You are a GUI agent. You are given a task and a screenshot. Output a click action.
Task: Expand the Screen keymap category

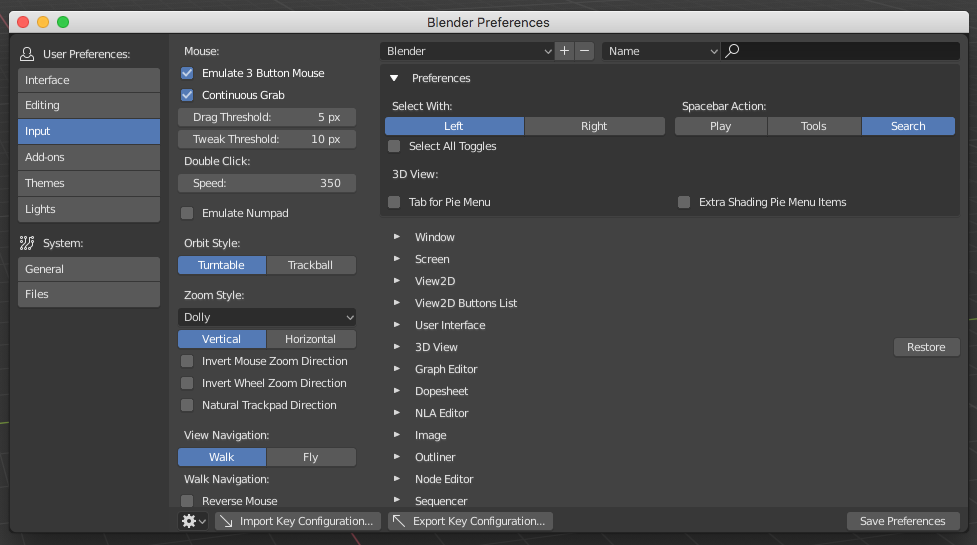396,258
